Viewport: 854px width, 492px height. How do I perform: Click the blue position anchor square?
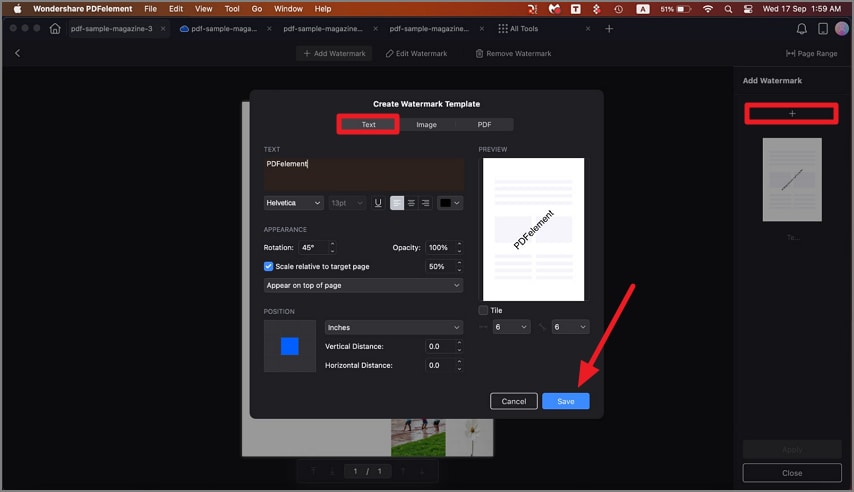290,346
